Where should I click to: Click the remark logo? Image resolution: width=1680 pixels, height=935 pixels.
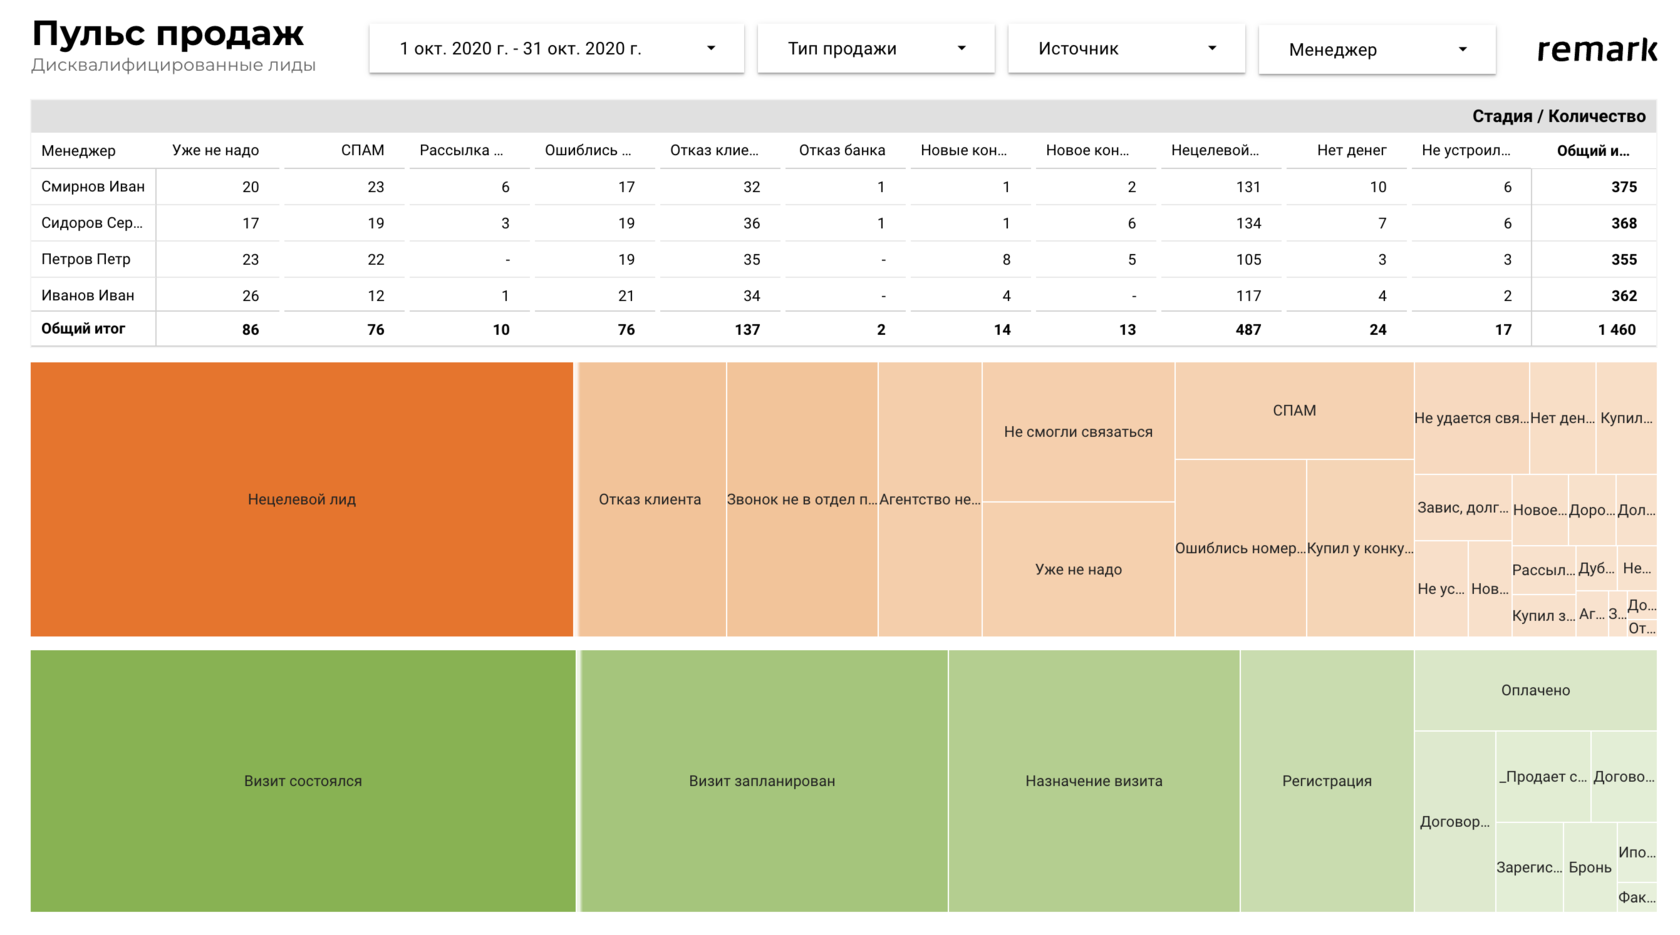(1596, 48)
